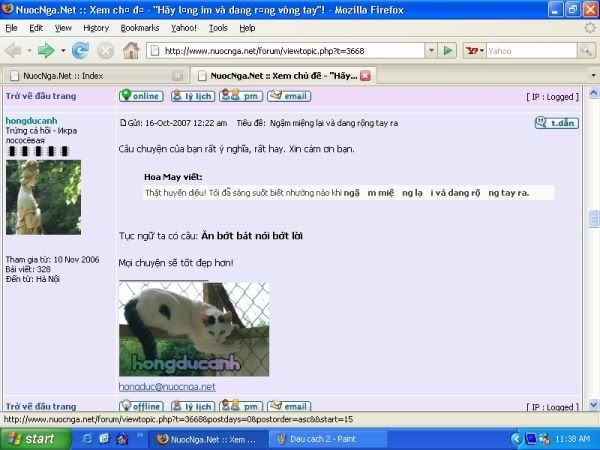Close the active 'Xem chủ đề' tab

[x=366, y=75]
